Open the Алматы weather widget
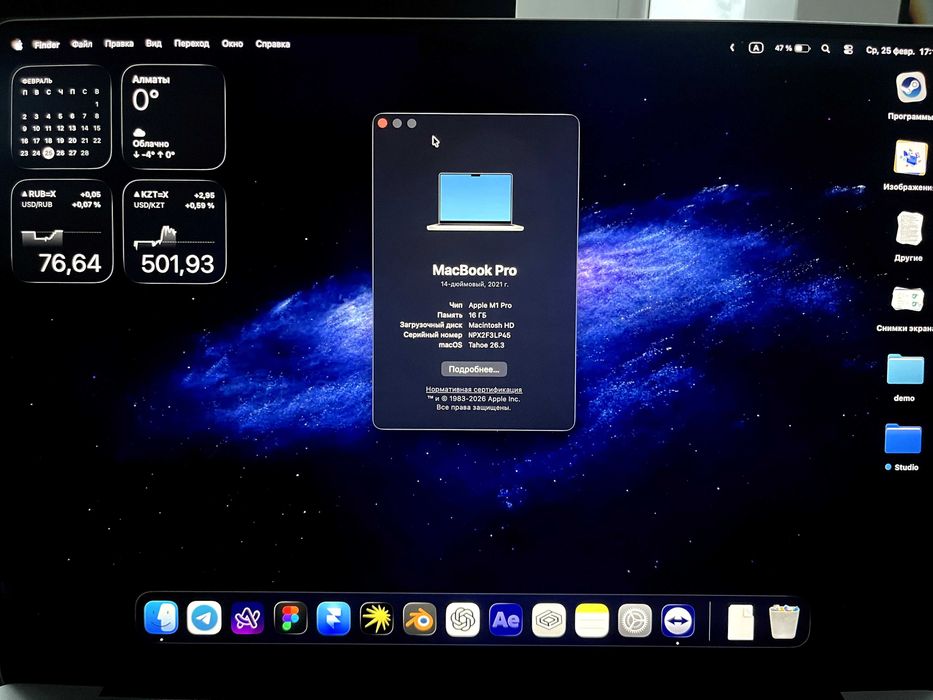Screen dimensions: 933x700 (x=173, y=117)
